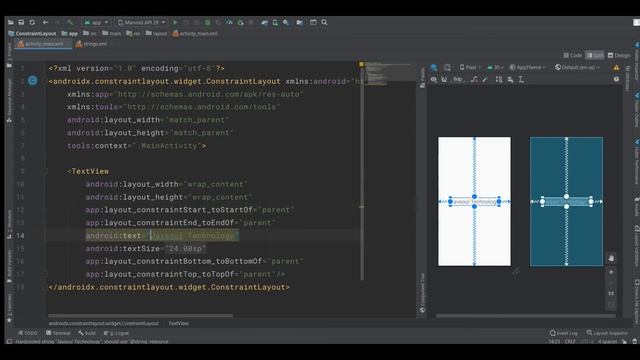The width and height of the screenshot is (640, 360).
Task: Click the CRLF line separator status entry
Action: [x=570, y=341]
